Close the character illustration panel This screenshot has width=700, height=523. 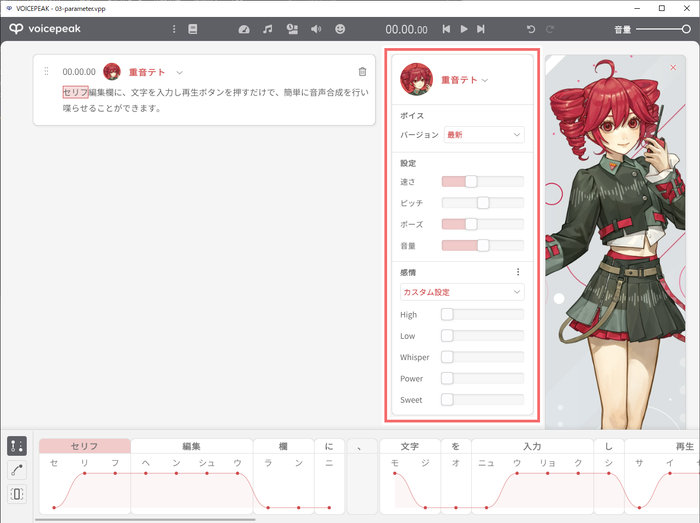(673, 67)
